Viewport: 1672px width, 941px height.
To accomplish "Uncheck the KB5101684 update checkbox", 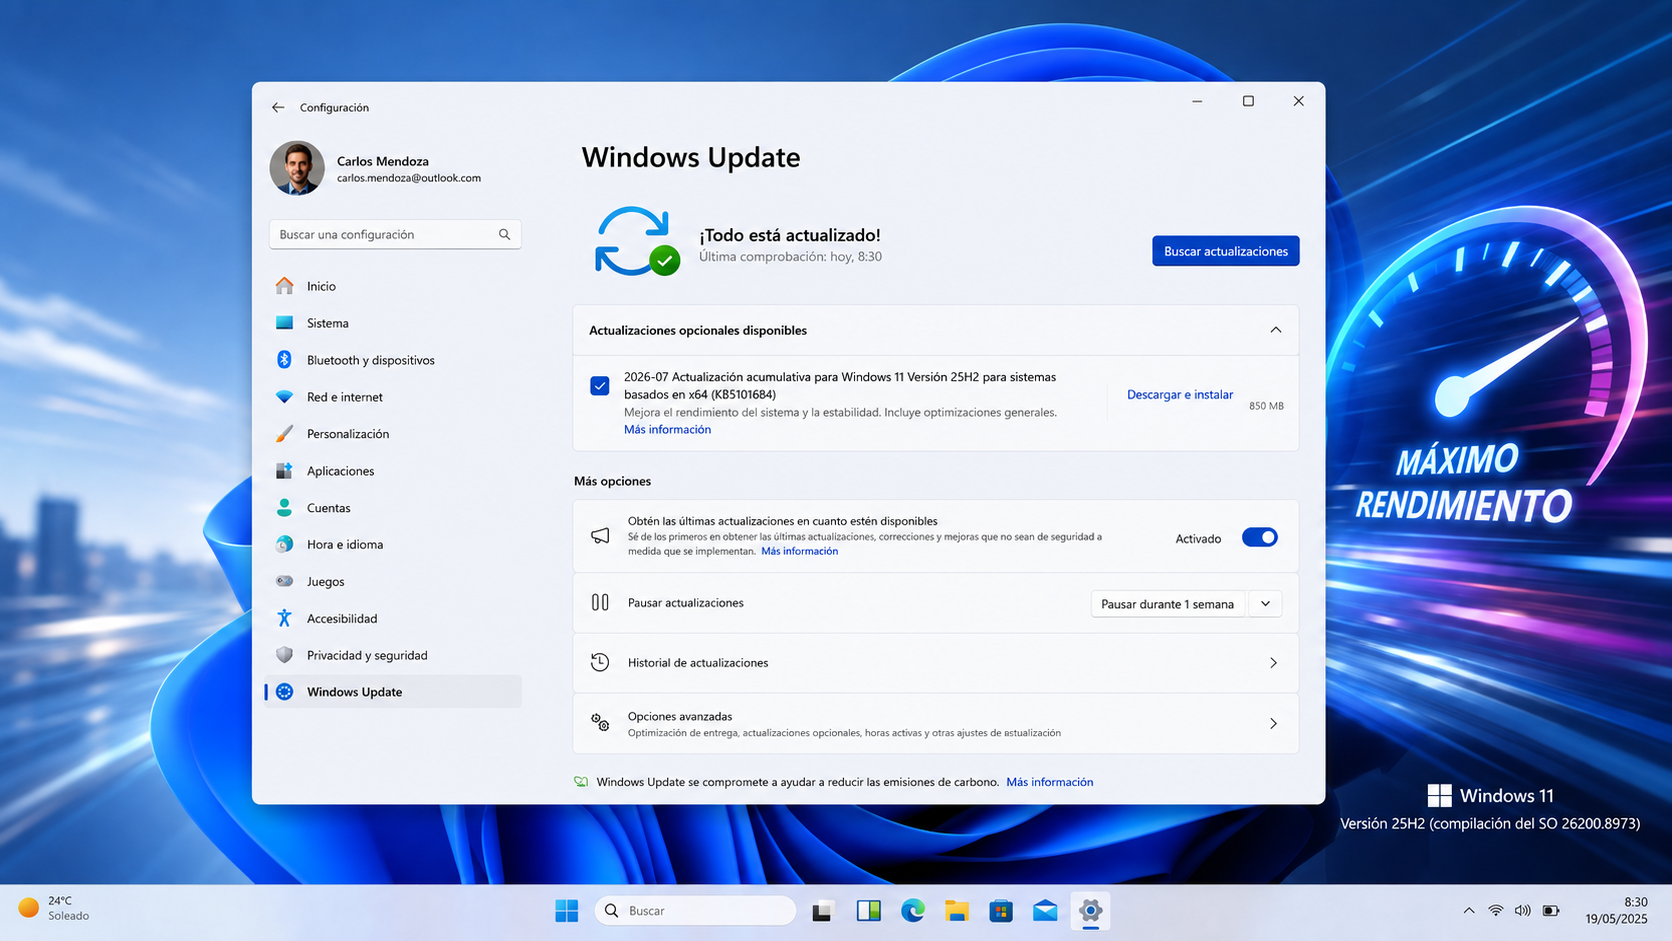I will click(600, 386).
